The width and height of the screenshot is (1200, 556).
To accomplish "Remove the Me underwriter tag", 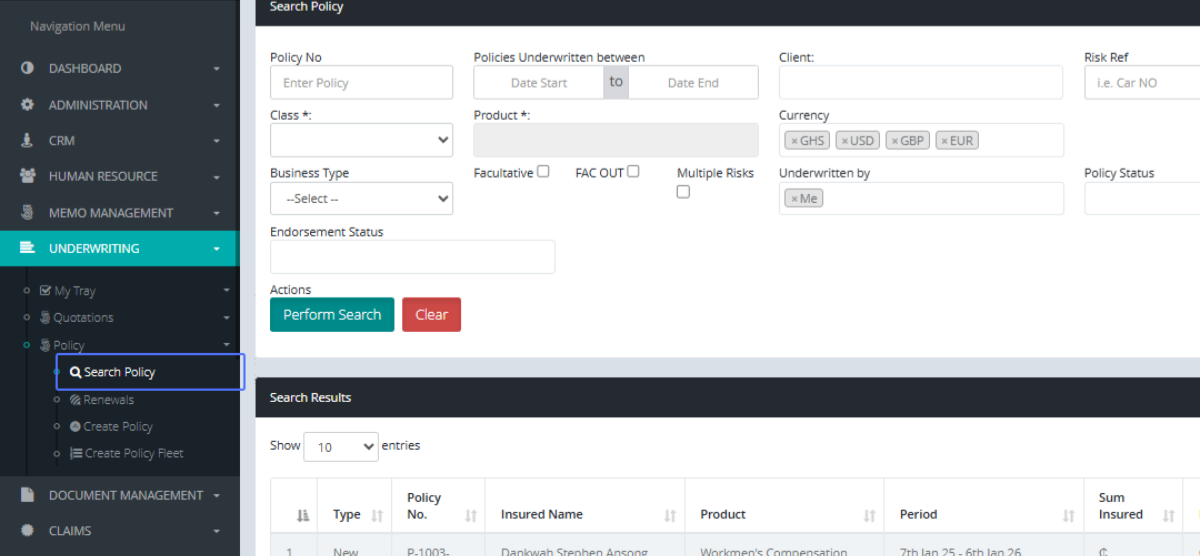I will [794, 199].
